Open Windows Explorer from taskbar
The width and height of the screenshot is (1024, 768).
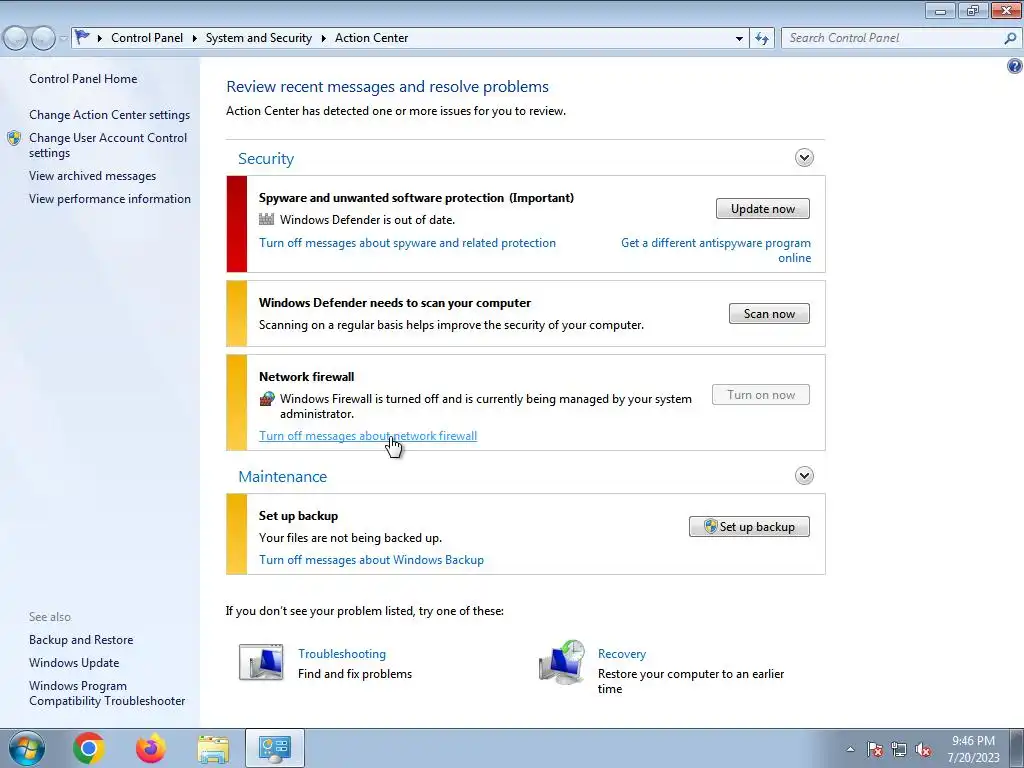click(x=213, y=748)
